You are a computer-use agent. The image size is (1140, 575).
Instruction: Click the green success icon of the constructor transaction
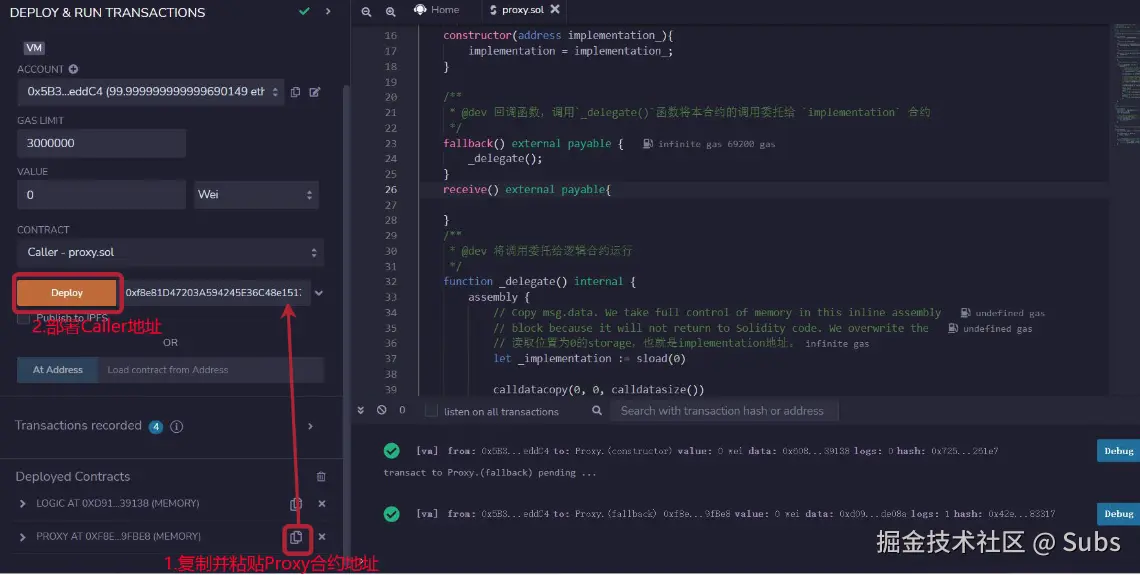coord(391,451)
